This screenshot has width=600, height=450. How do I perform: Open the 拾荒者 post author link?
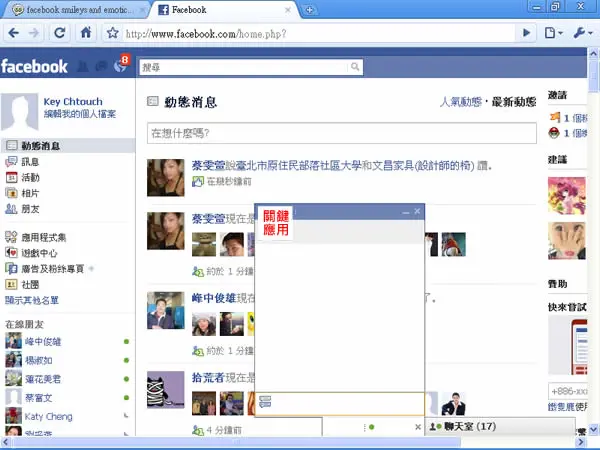tap(208, 377)
